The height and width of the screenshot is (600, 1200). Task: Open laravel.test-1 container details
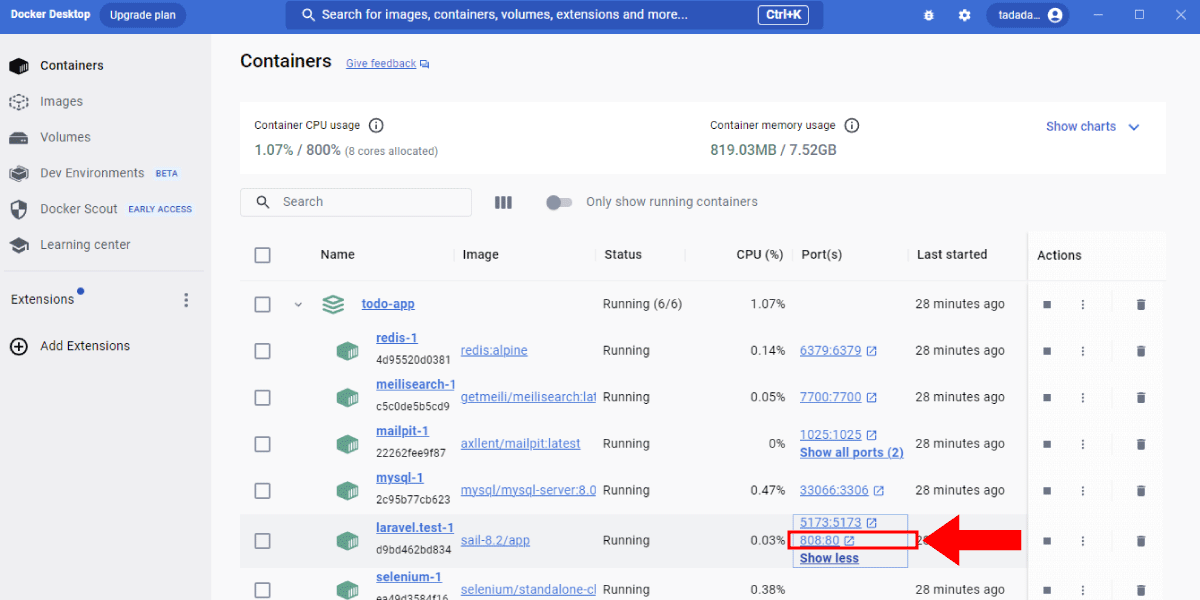click(x=415, y=528)
